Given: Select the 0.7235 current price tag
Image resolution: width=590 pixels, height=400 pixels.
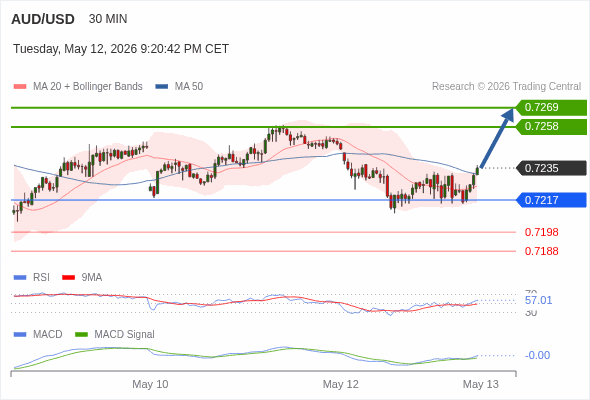Looking at the screenshot, I should pyautogui.click(x=551, y=168).
